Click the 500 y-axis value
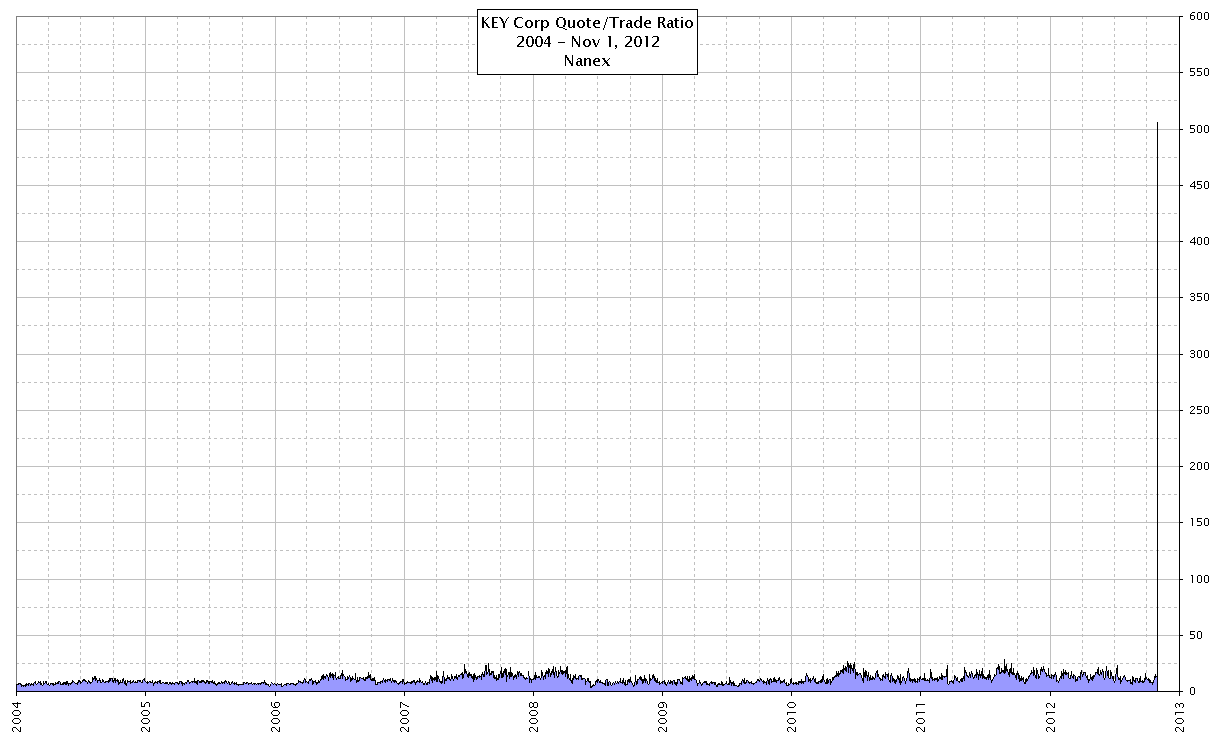This screenshot has width=1218, height=737. click(1199, 129)
